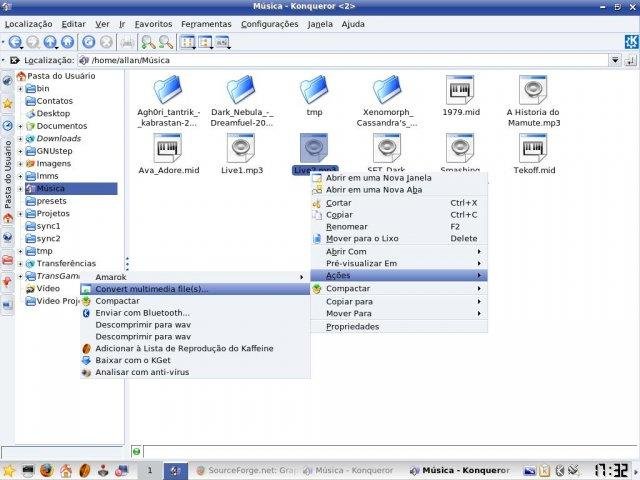
Task: Expand the bin folder tree node
Action: [x=20, y=89]
